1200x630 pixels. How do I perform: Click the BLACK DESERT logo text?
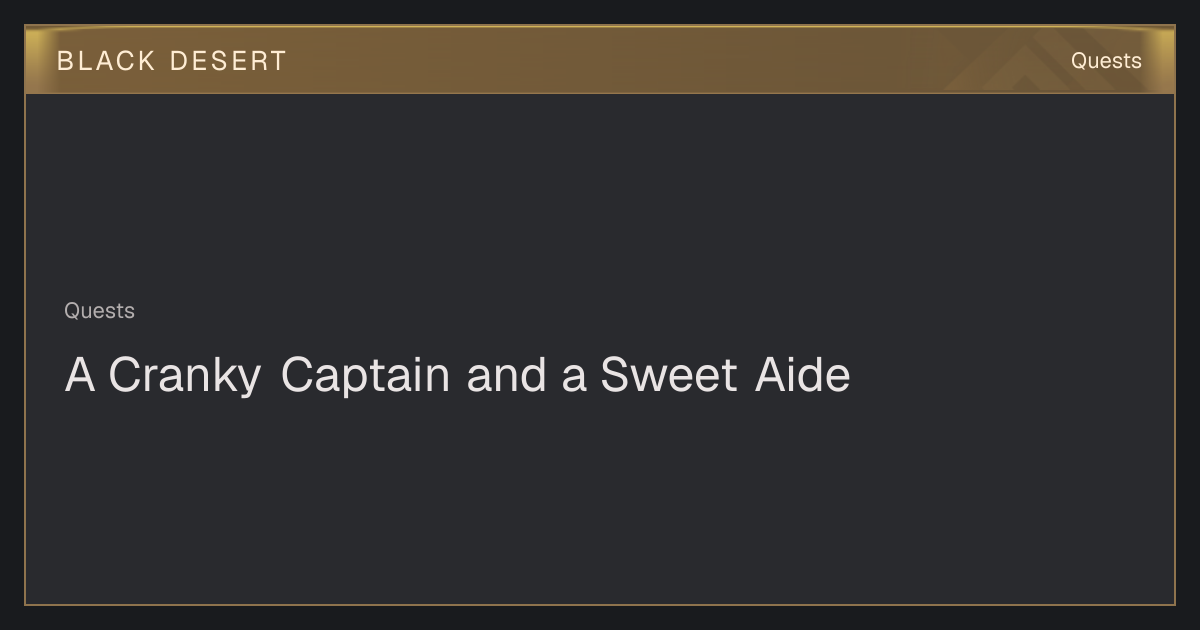pyautogui.click(x=171, y=61)
